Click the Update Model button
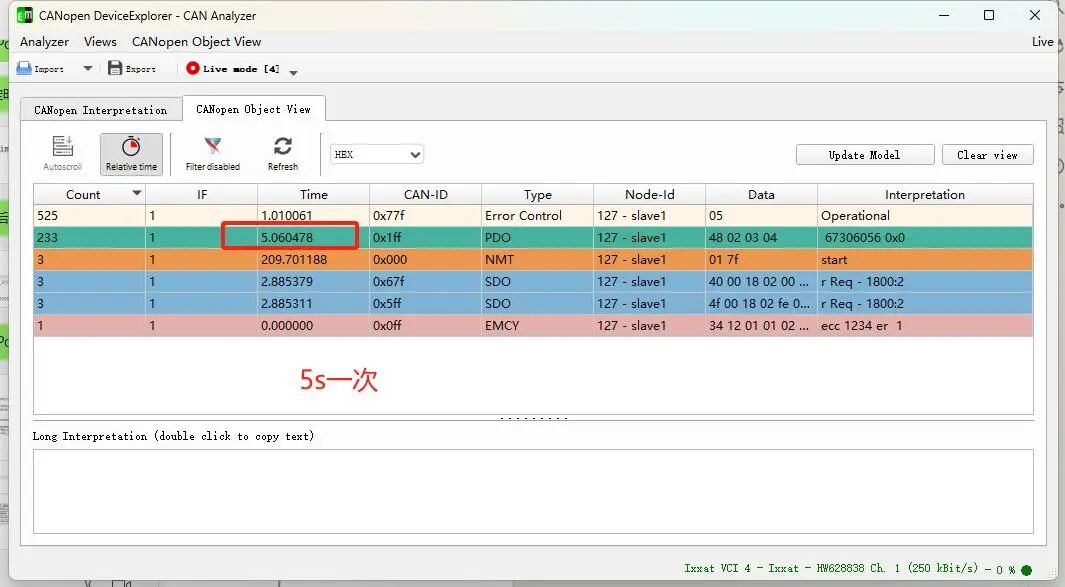 click(x=865, y=155)
